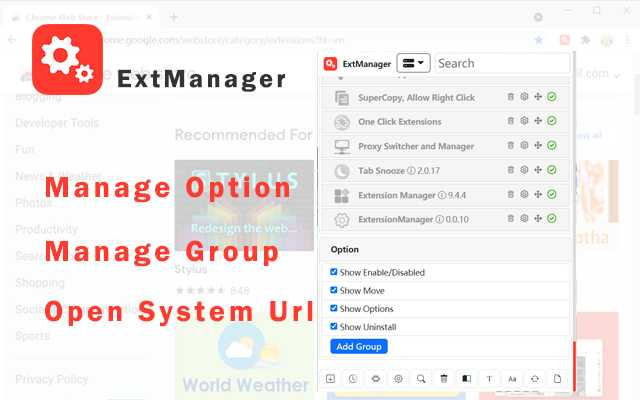Click the blank page icon in bottom toolbar
This screenshot has height=400, width=640.
tap(558, 379)
